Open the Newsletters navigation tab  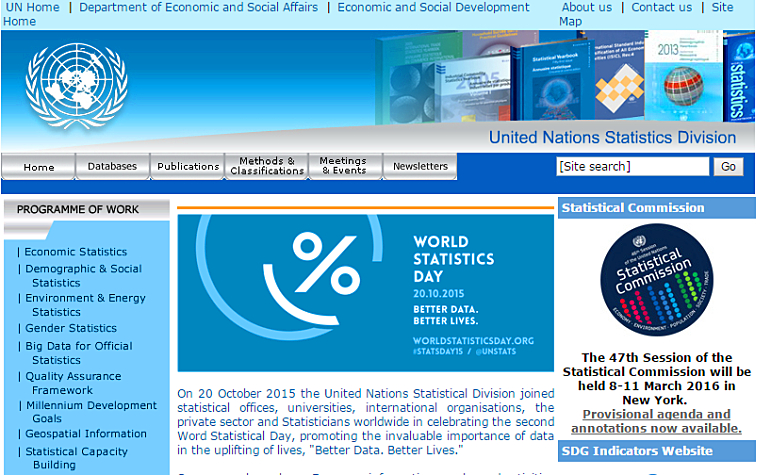click(420, 167)
